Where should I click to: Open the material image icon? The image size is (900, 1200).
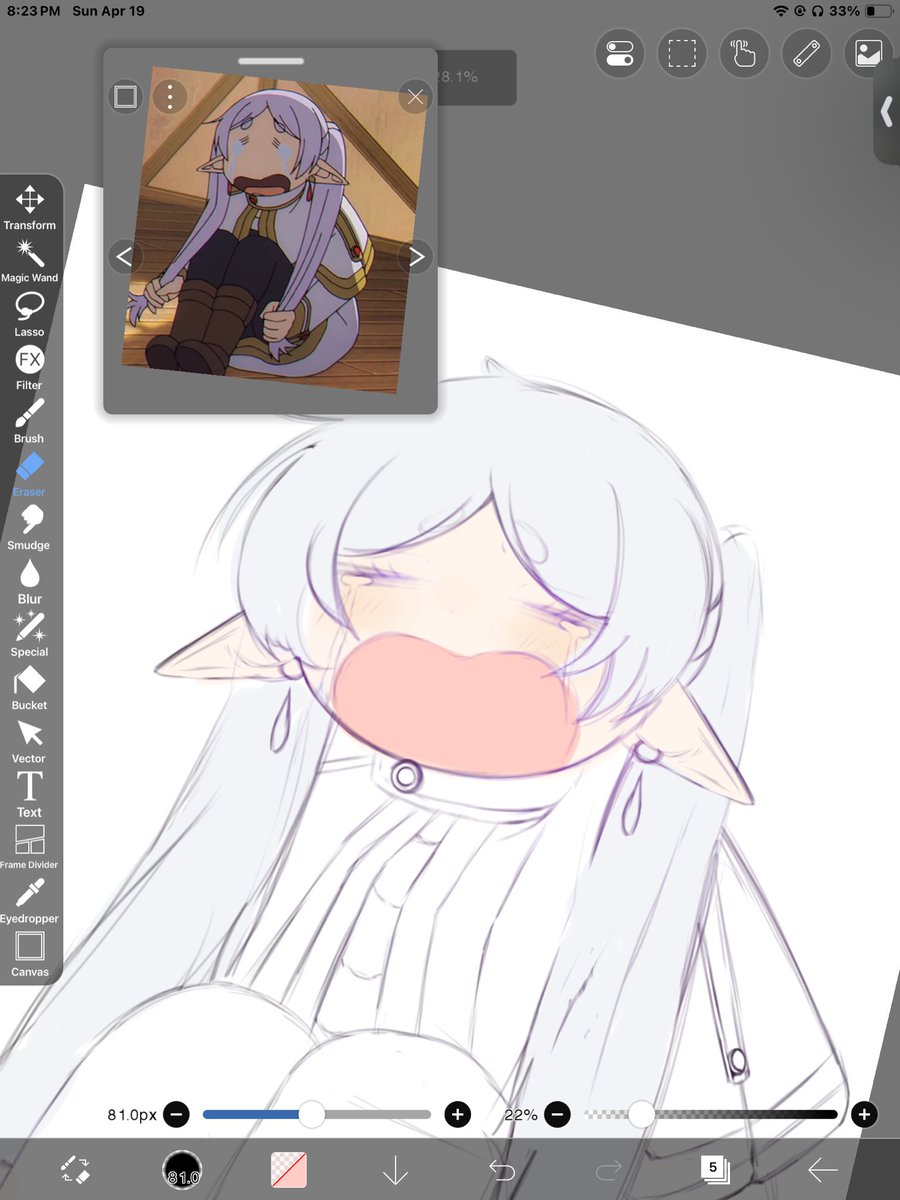click(x=869, y=53)
